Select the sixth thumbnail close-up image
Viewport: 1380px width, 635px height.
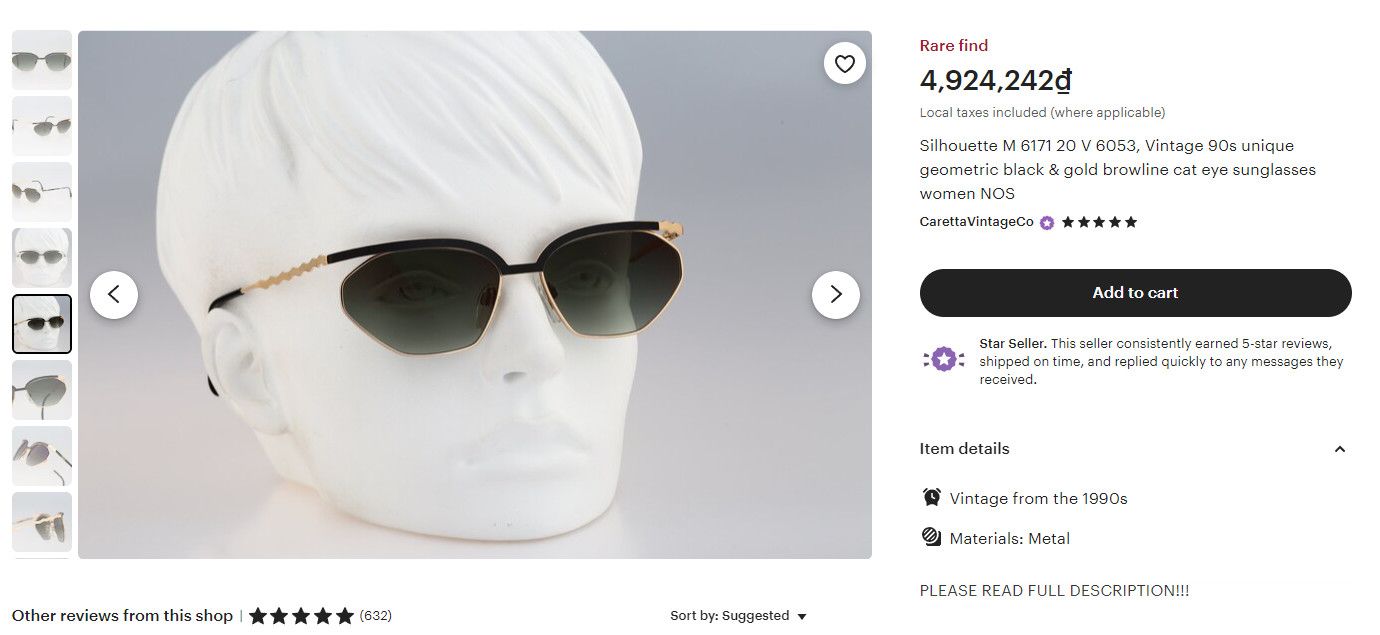point(42,390)
